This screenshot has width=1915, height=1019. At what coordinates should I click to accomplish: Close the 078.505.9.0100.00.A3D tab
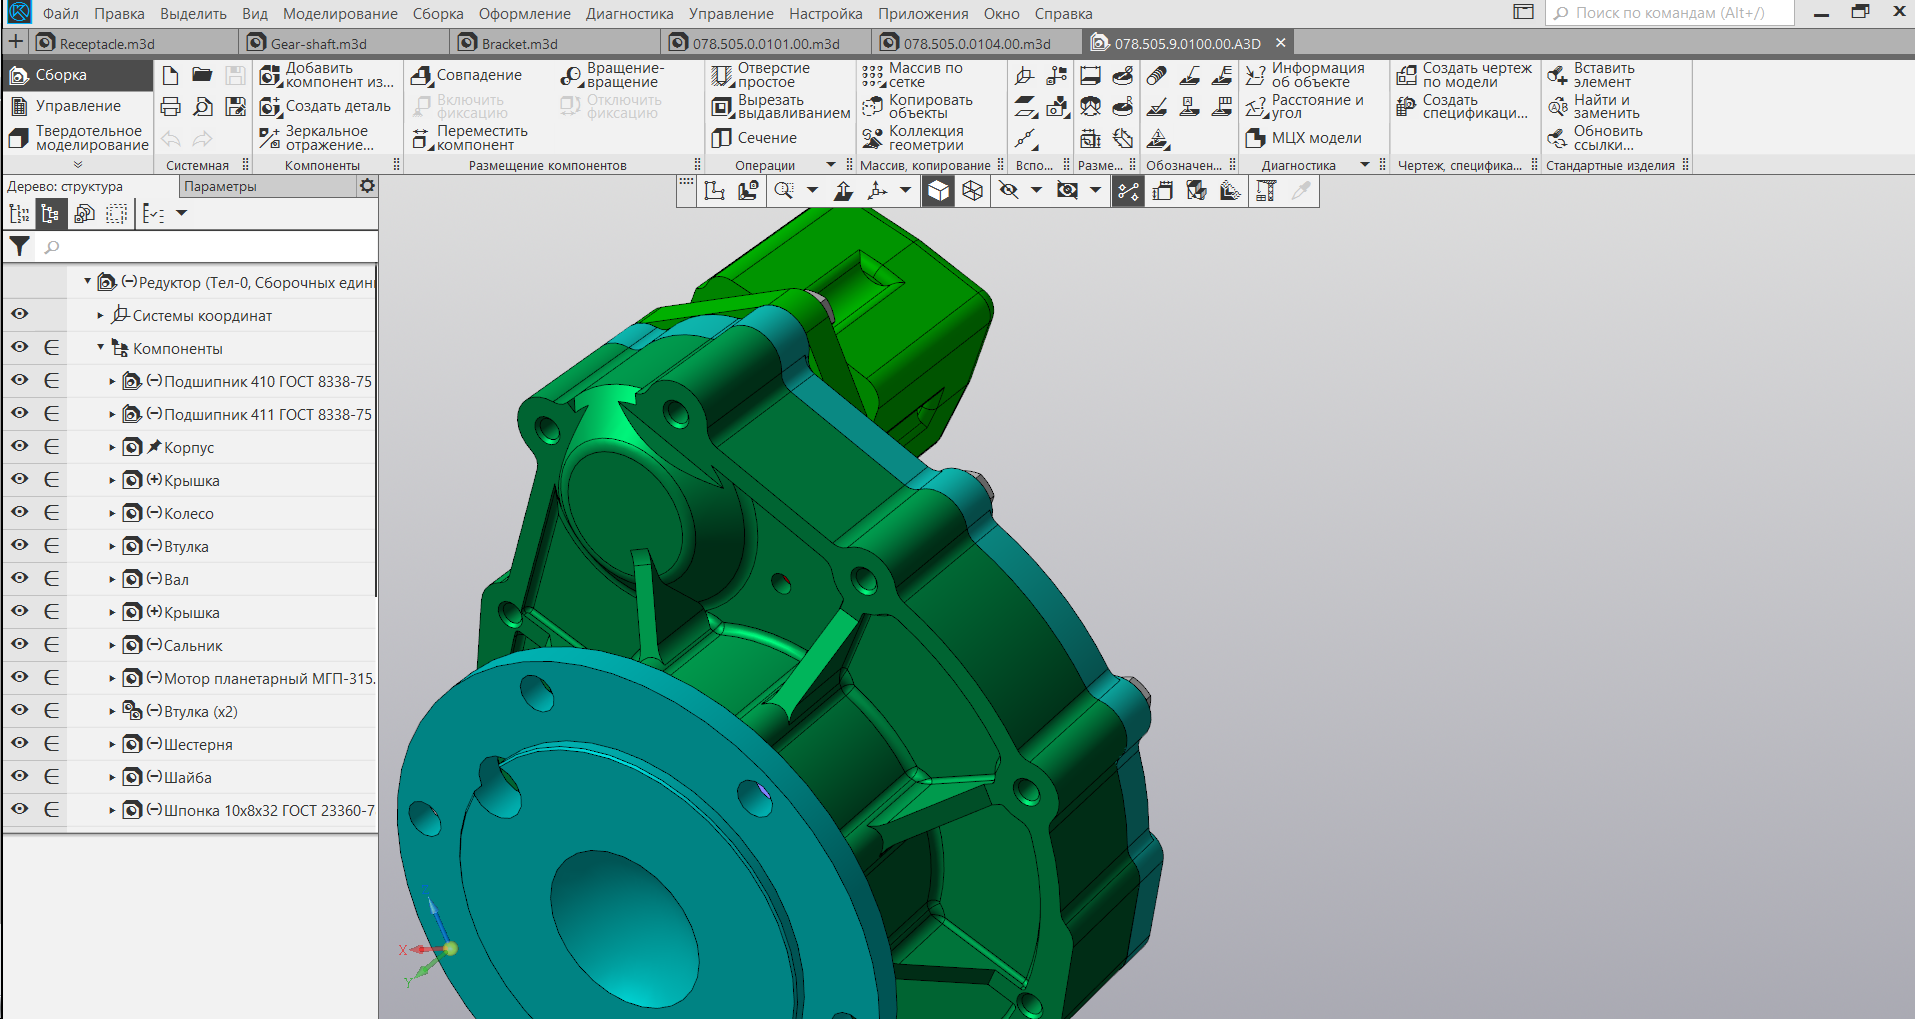(x=1280, y=43)
